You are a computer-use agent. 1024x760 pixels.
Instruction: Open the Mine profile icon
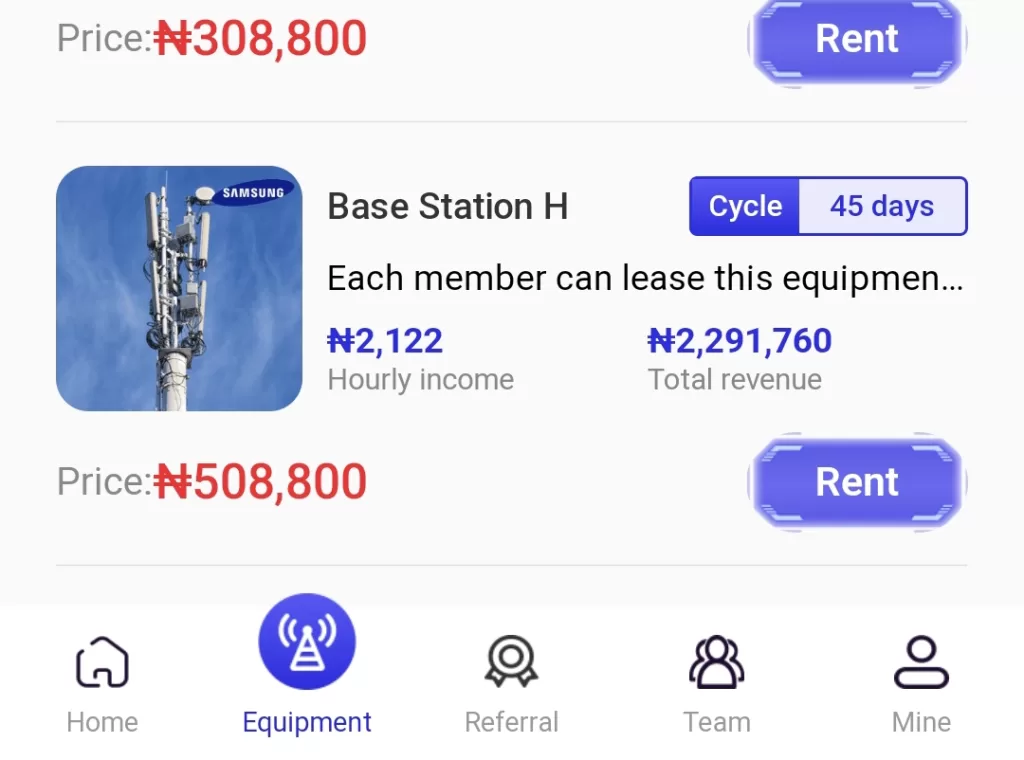pyautogui.click(x=921, y=662)
